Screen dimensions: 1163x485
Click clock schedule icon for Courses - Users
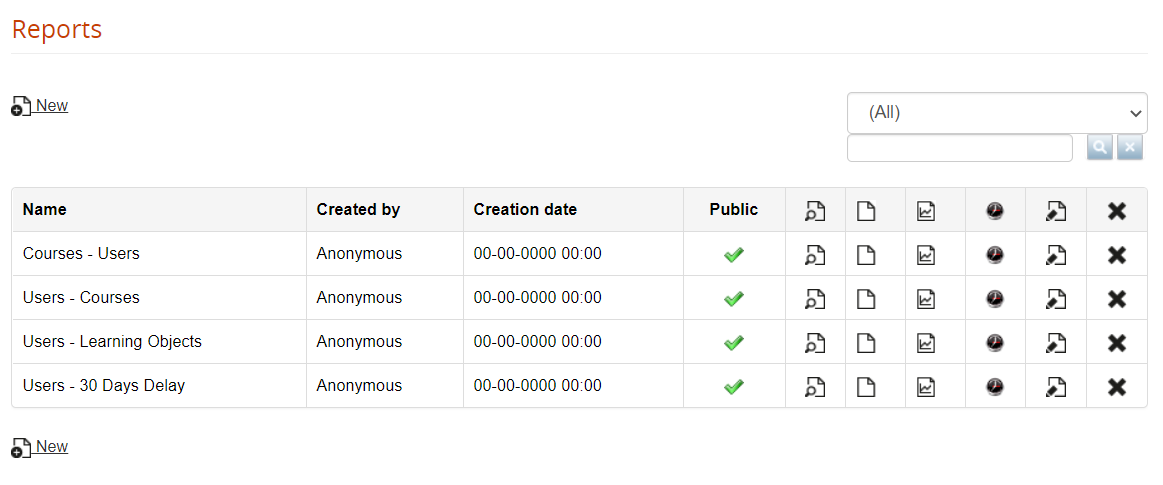pyautogui.click(x=995, y=255)
